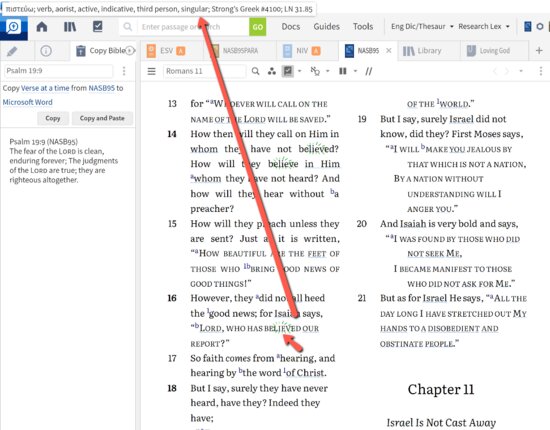
Task: Click the 'Israel Is Not Cast Away' heading
Action: click(x=441, y=423)
